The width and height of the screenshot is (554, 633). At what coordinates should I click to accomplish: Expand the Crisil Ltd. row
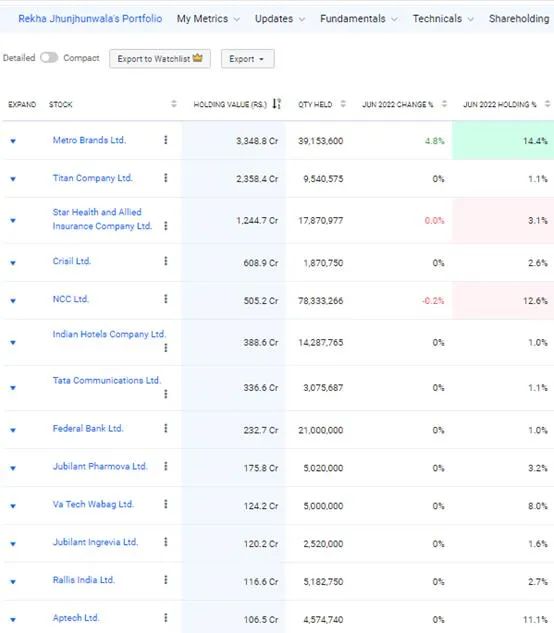13,263
